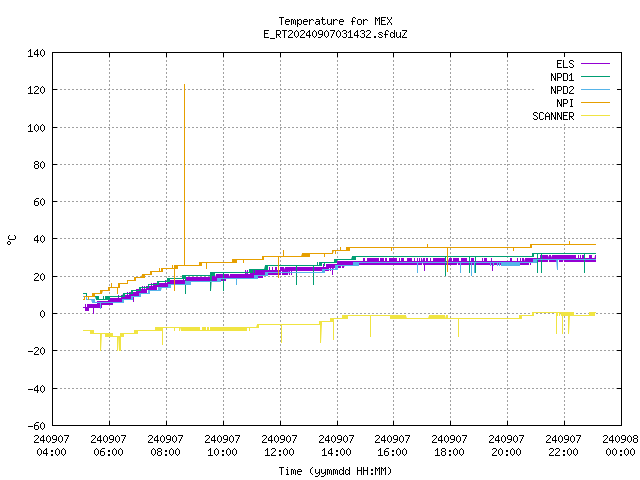Click the filename 'E_RT20240907031432.sfduZ'
The height and width of the screenshot is (480, 640).
335,34
